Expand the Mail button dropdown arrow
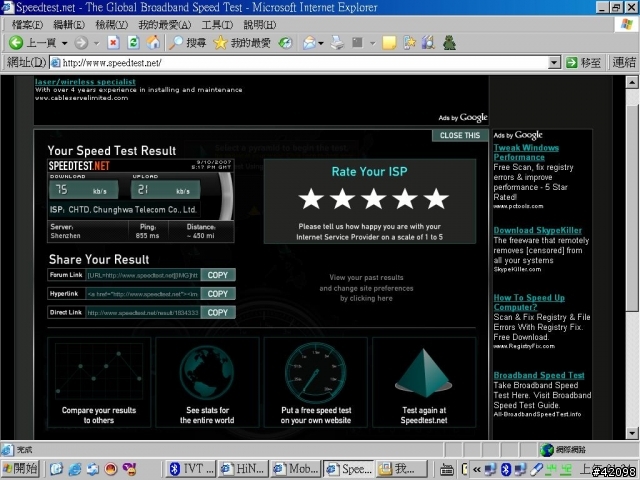 [321, 43]
